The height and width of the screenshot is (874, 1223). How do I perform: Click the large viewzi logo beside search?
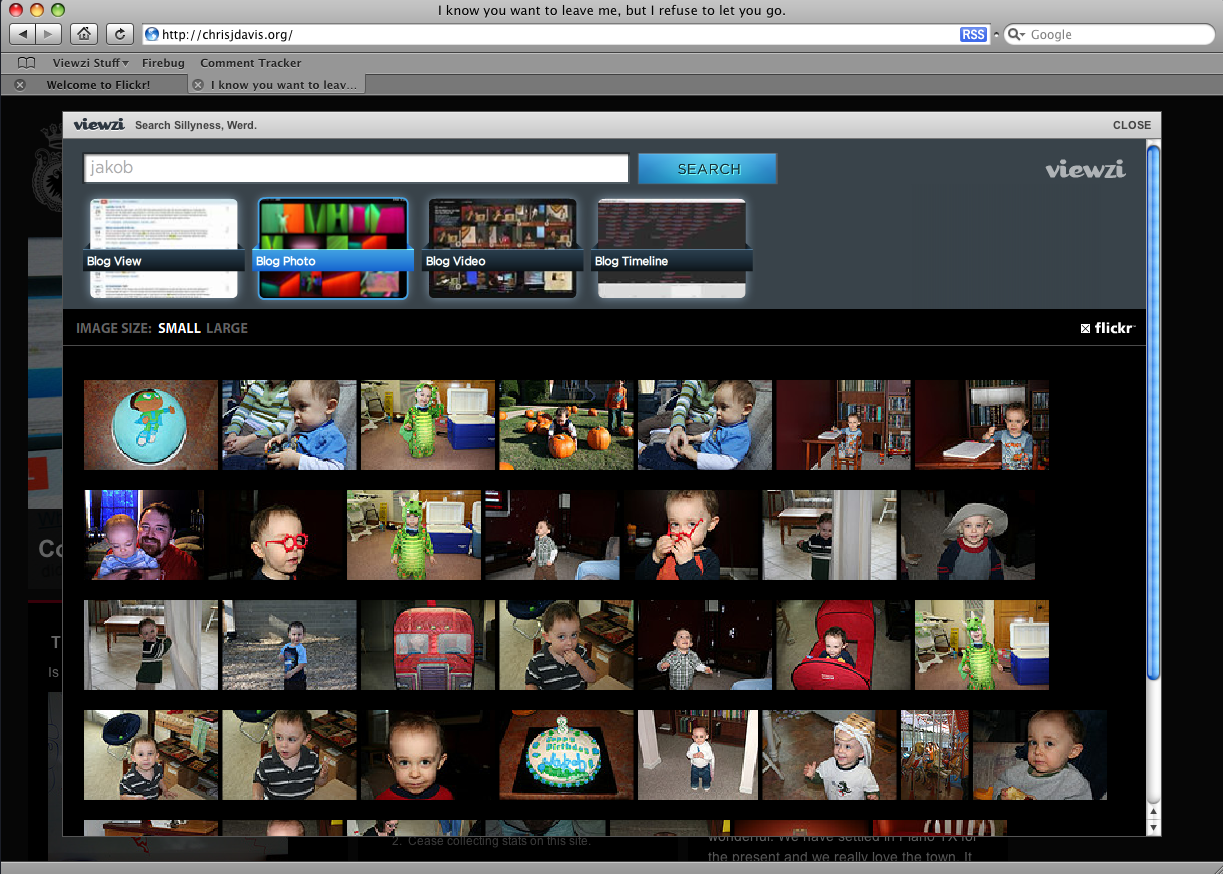(x=1085, y=169)
